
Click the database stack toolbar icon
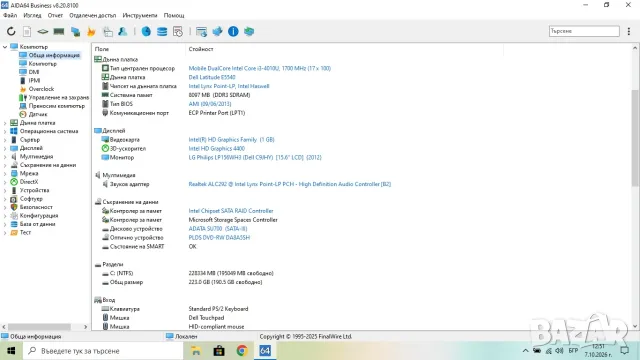162,31
